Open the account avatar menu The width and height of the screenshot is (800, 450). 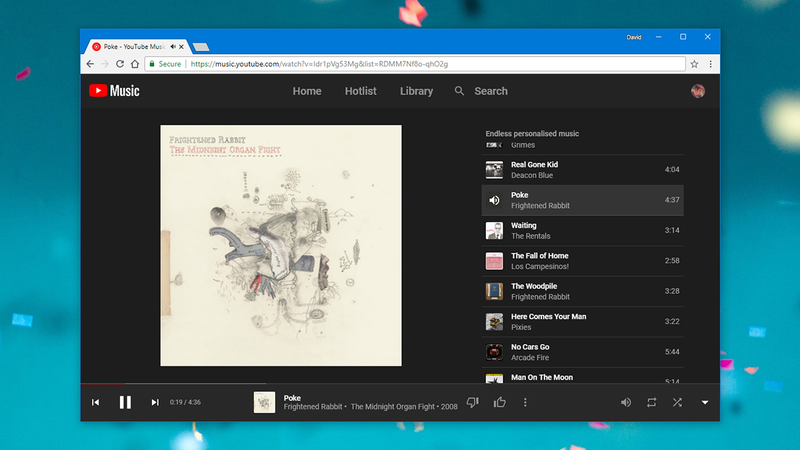[697, 91]
